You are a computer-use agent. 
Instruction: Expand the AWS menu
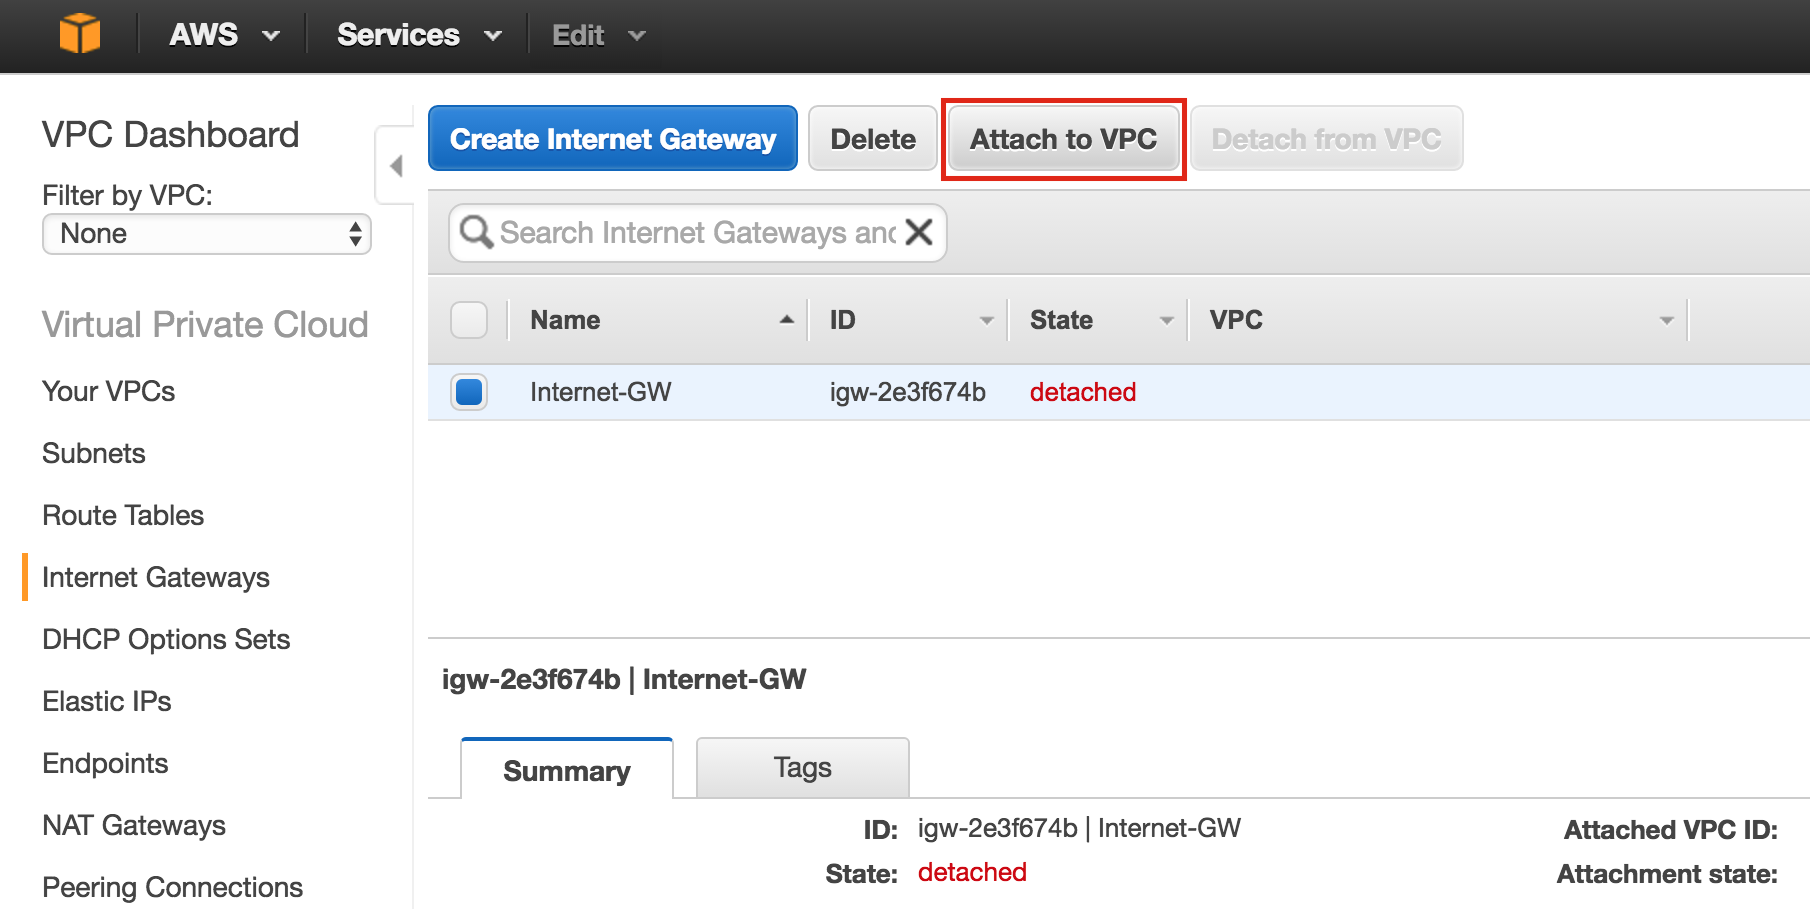tap(224, 35)
